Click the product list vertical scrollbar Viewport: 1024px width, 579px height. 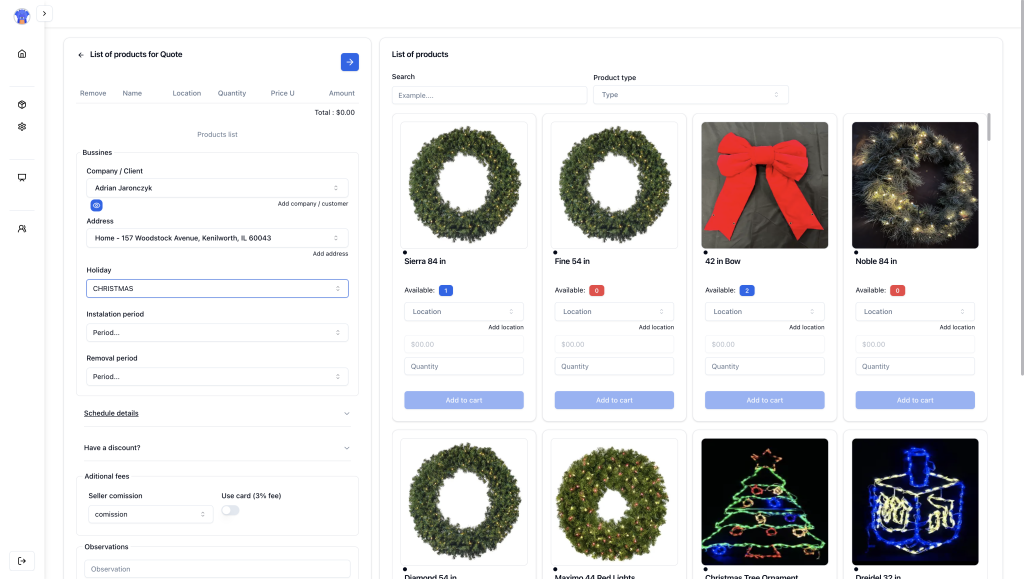pyautogui.click(x=989, y=127)
